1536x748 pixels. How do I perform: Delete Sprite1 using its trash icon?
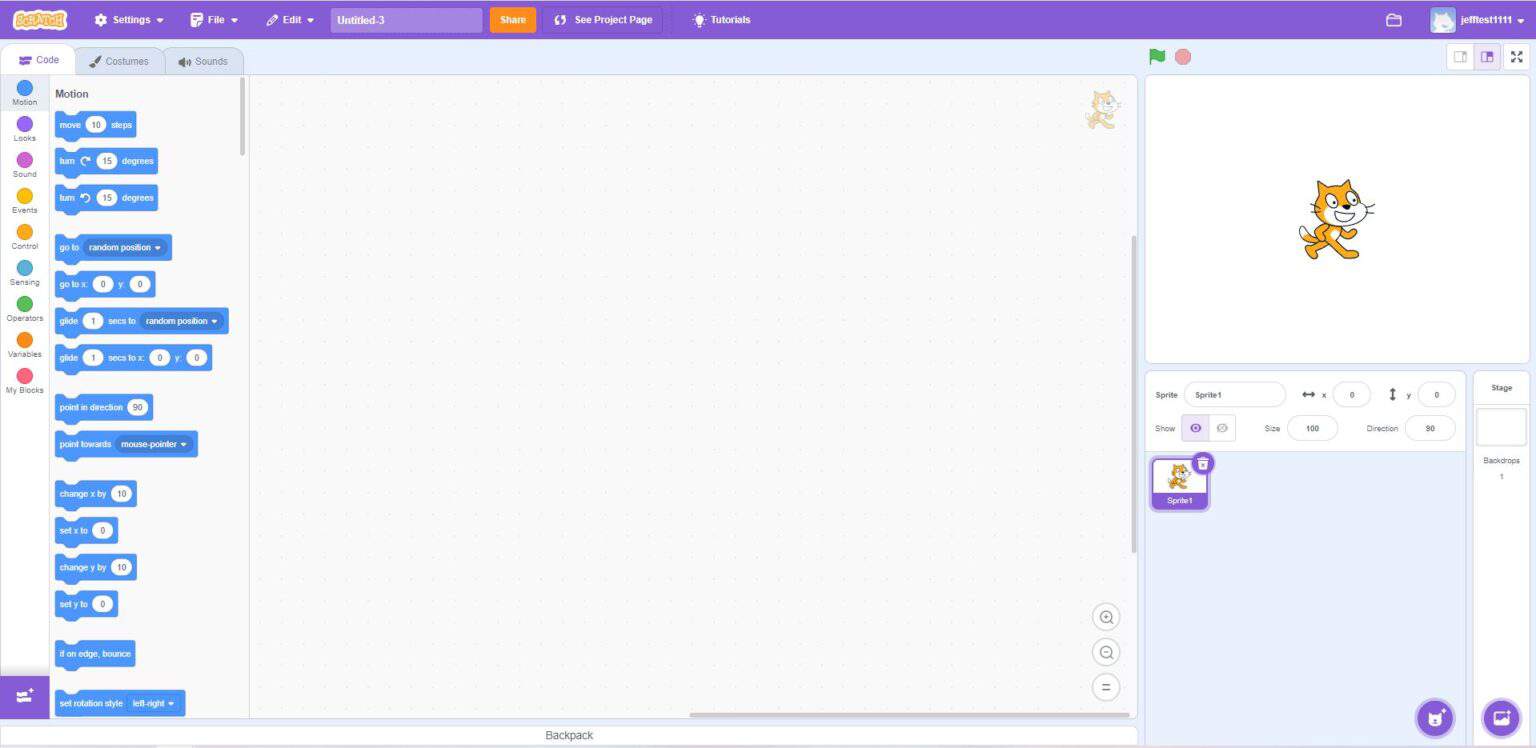tap(1202, 463)
